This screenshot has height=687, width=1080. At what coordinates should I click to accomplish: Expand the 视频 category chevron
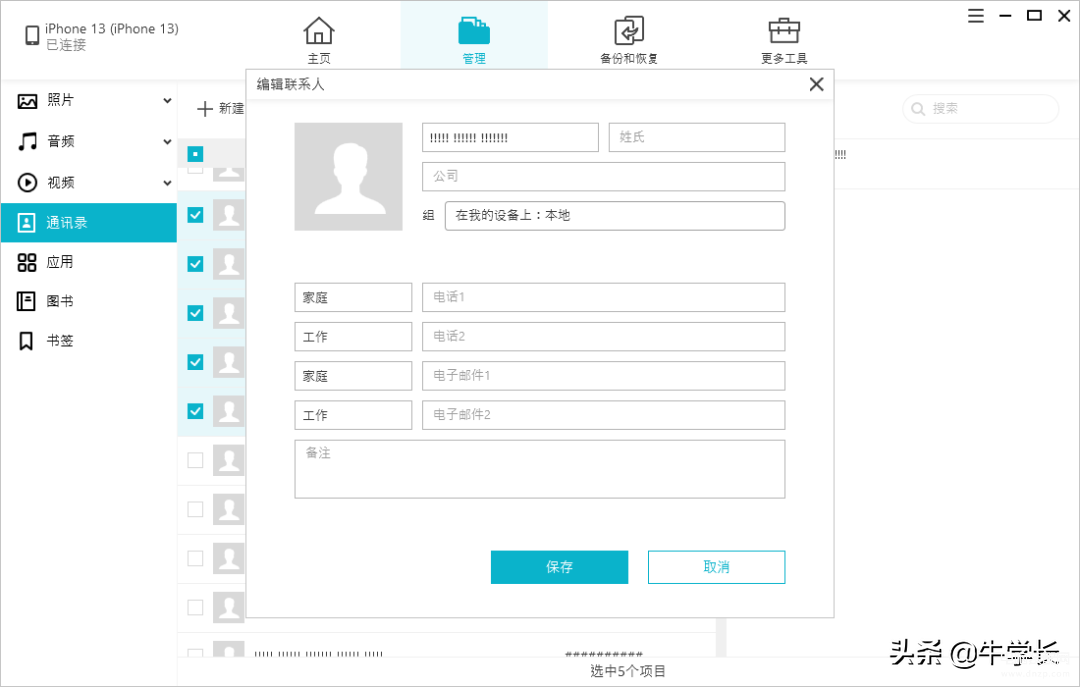tap(167, 183)
